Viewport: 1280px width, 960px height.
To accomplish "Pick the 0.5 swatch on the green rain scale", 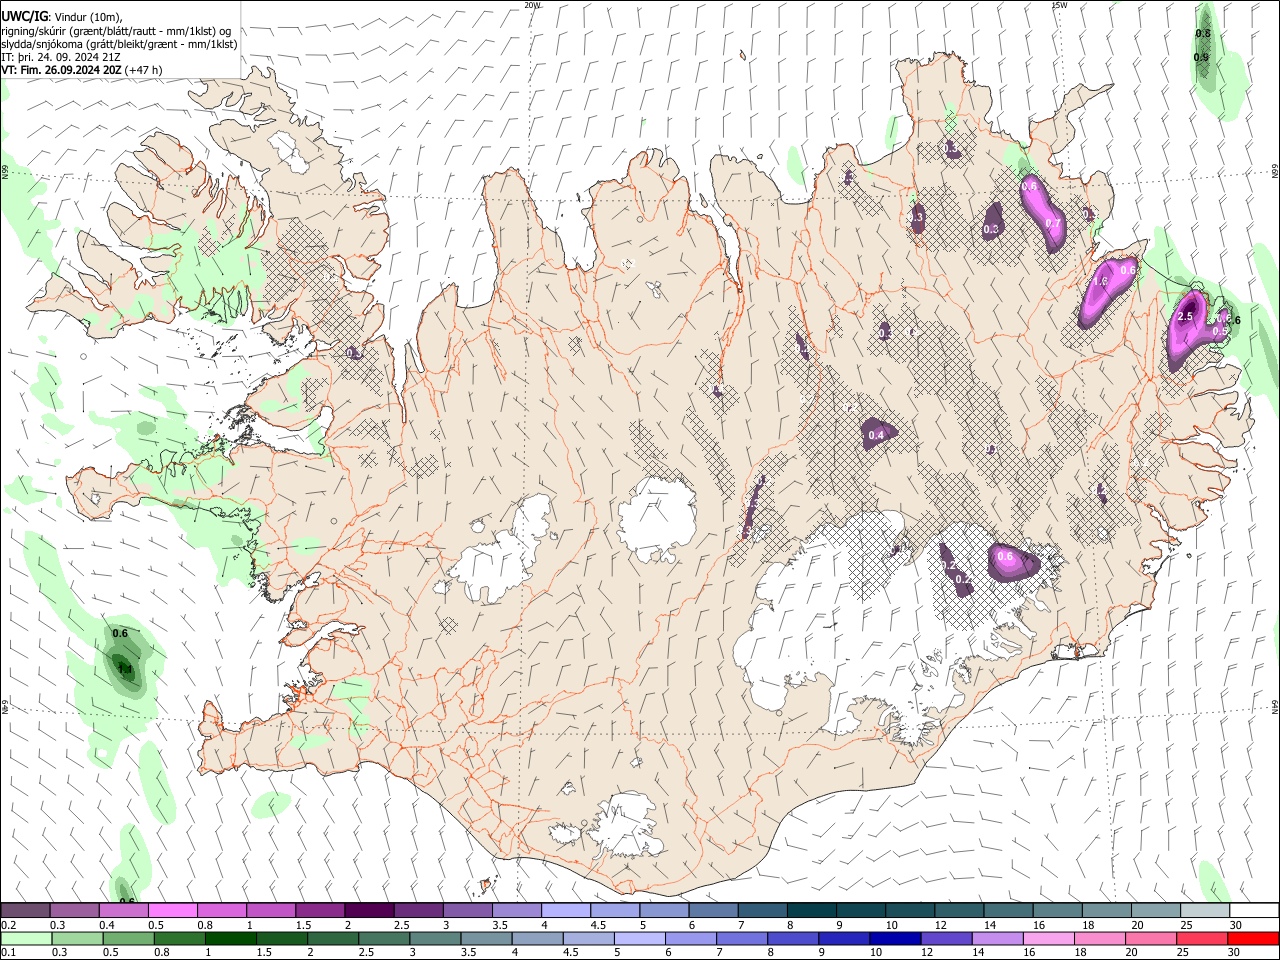I will [128, 939].
